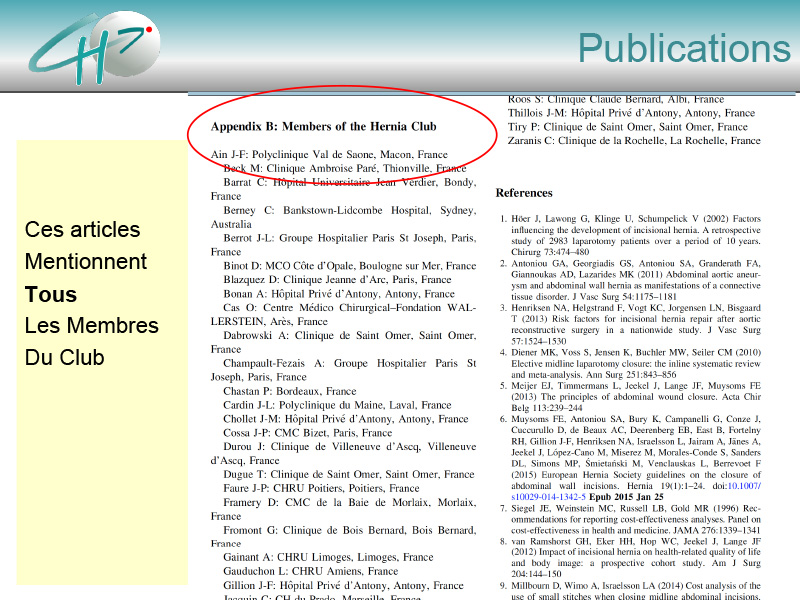
Task: Select the Gillion J-F member entry
Action: coord(343,586)
